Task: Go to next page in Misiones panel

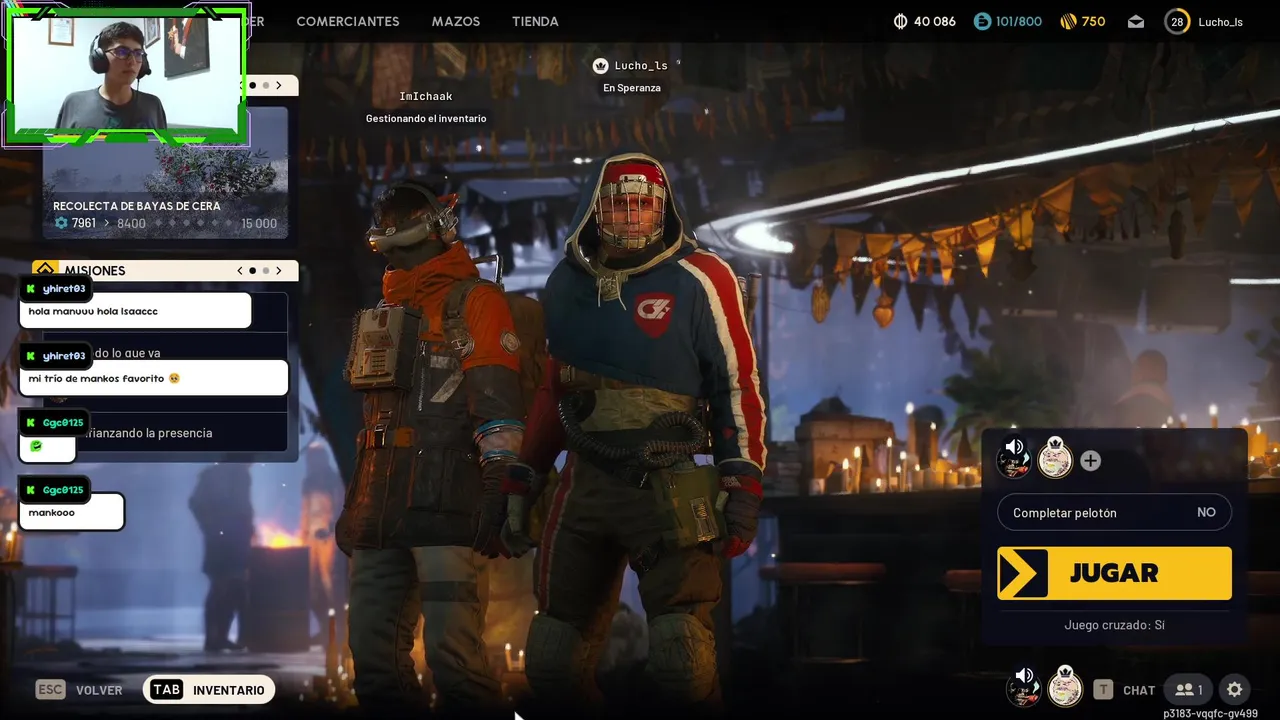Action: [x=279, y=270]
